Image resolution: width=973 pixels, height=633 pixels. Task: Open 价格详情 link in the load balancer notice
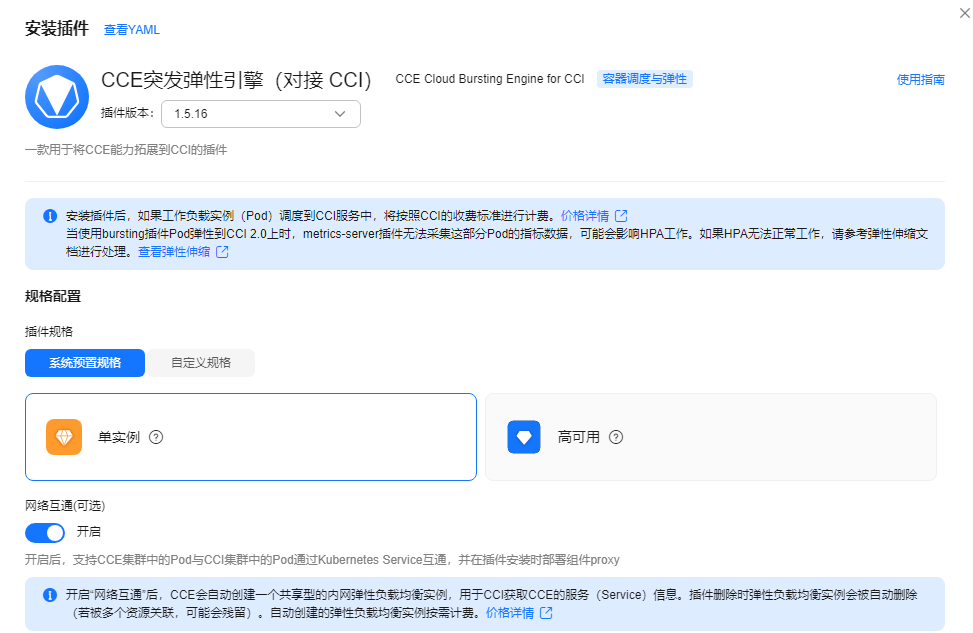509,613
